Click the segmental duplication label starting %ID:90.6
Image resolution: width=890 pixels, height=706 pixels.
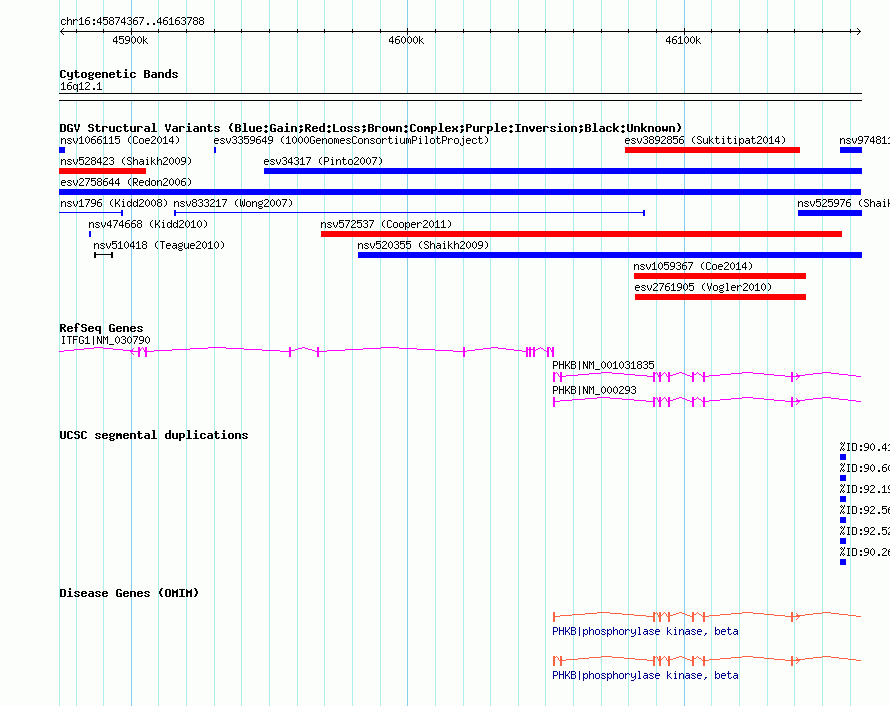(x=864, y=468)
